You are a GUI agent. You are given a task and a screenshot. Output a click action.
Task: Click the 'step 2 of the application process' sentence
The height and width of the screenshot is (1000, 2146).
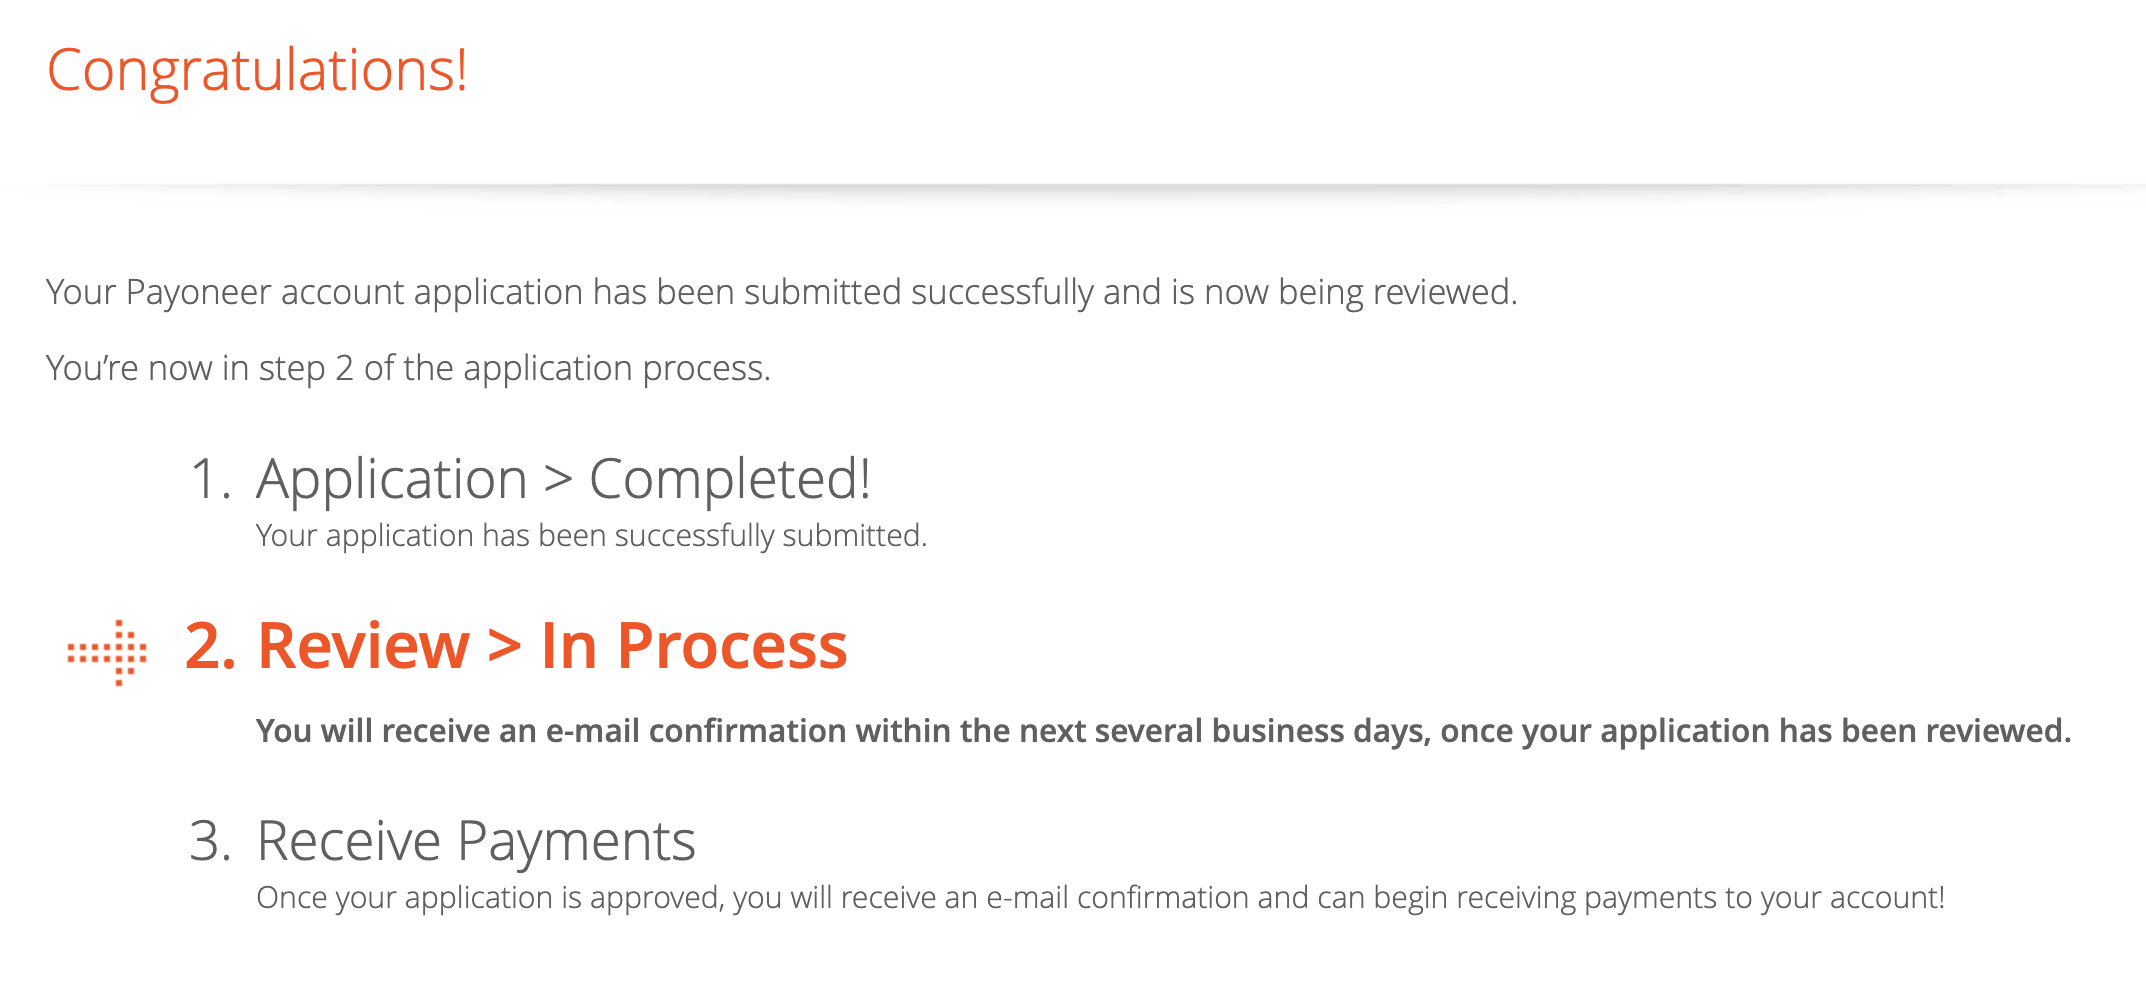(408, 369)
